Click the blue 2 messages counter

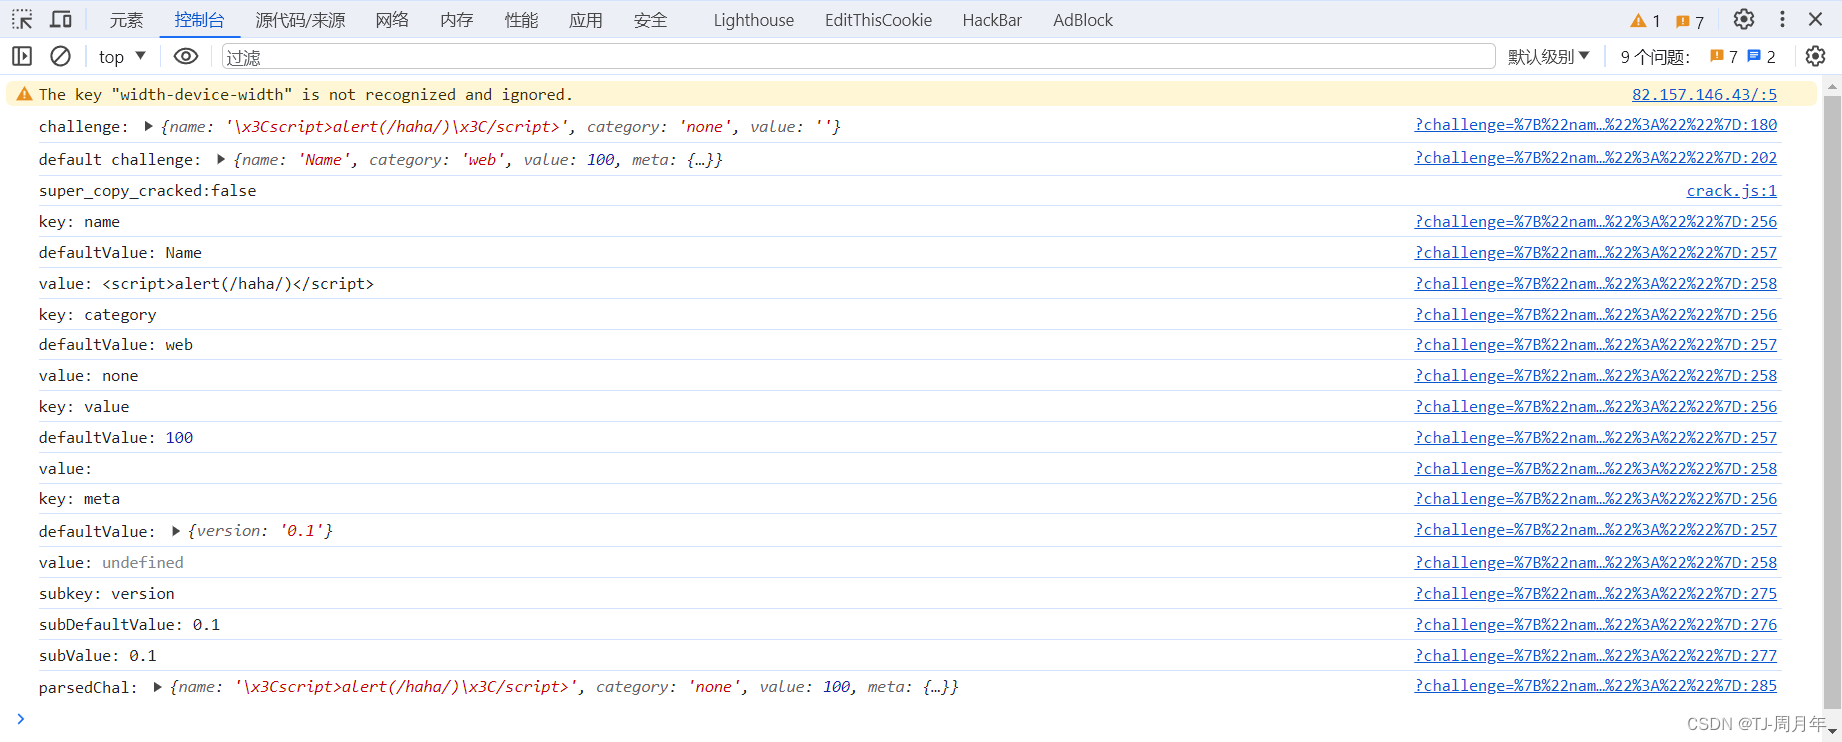click(1762, 57)
